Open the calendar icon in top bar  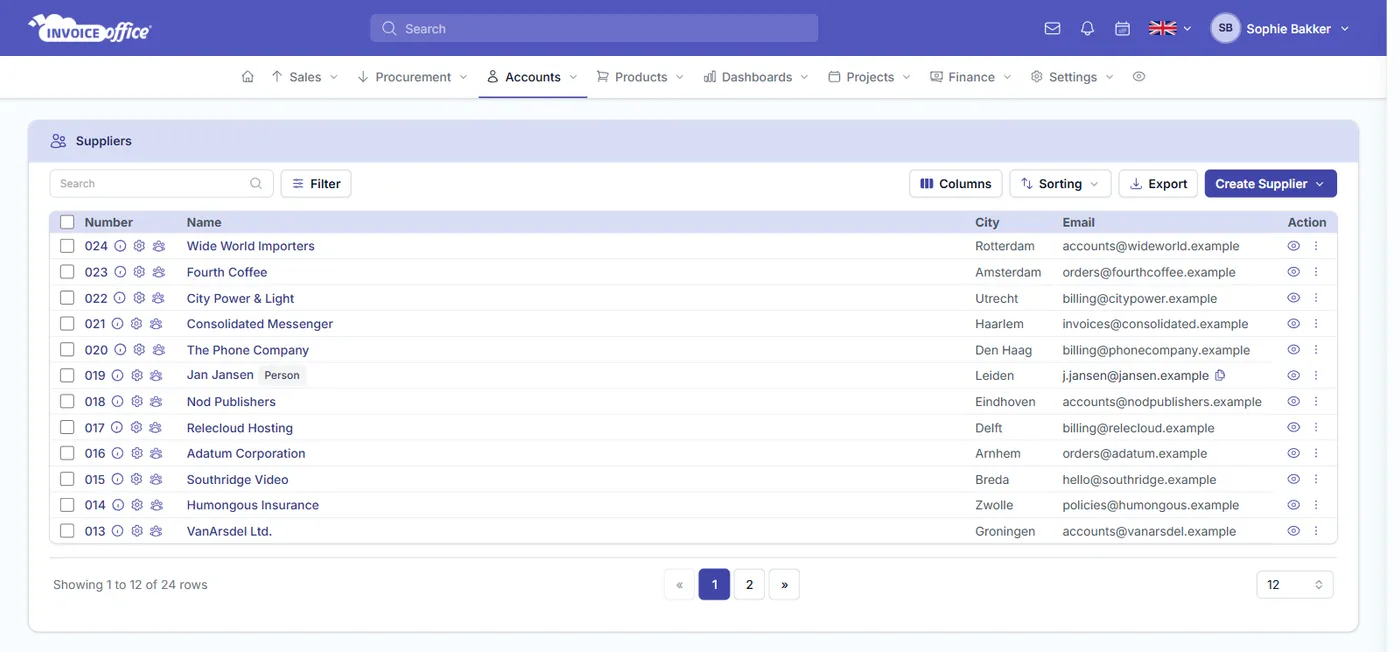tap(1122, 29)
